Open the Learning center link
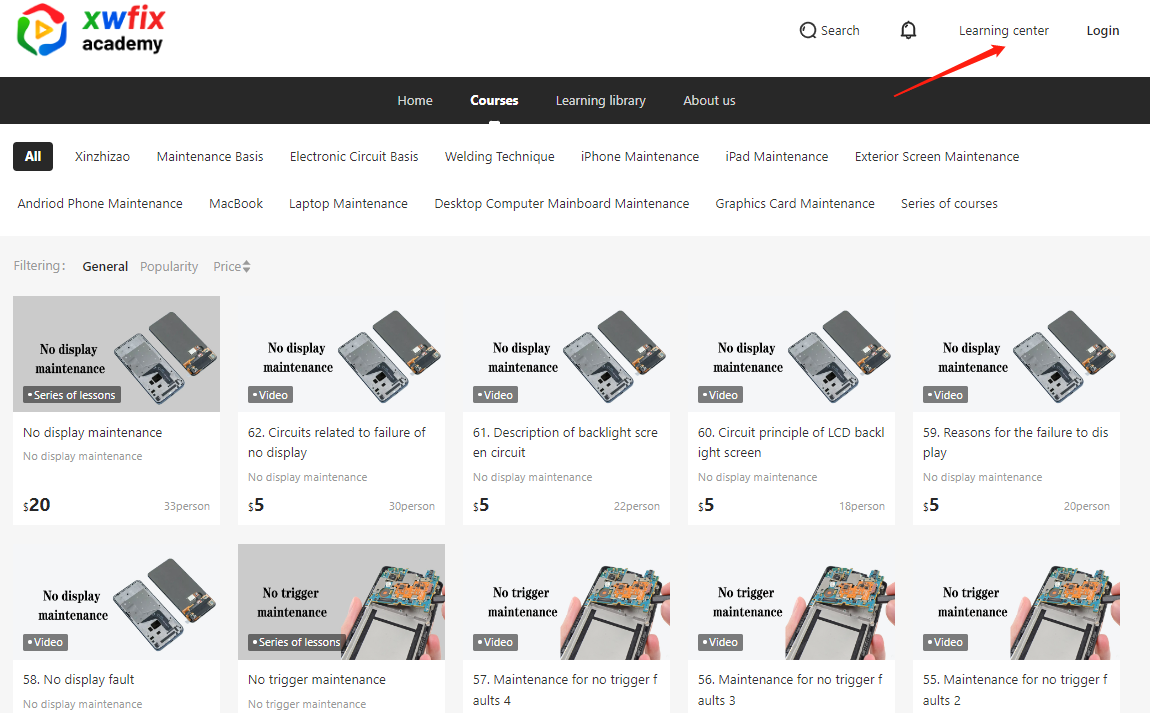 1003,30
